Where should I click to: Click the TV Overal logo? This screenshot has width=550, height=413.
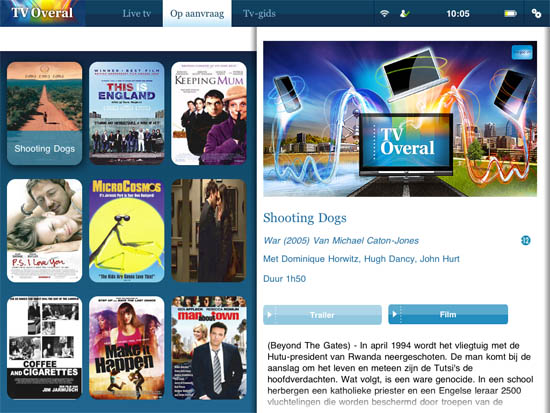pos(42,13)
